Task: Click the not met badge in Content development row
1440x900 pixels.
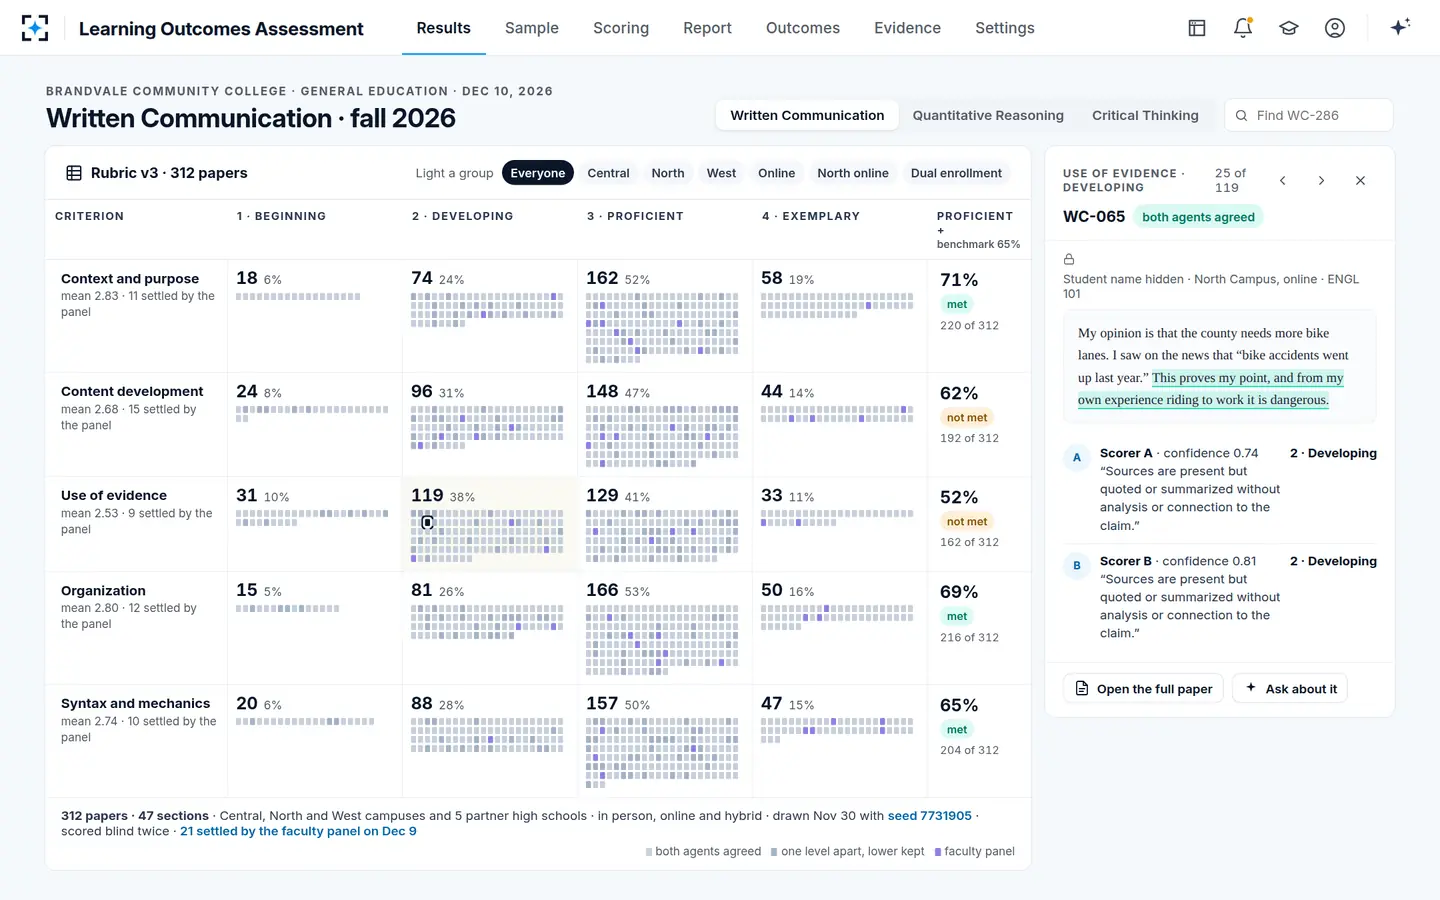Action: (967, 418)
